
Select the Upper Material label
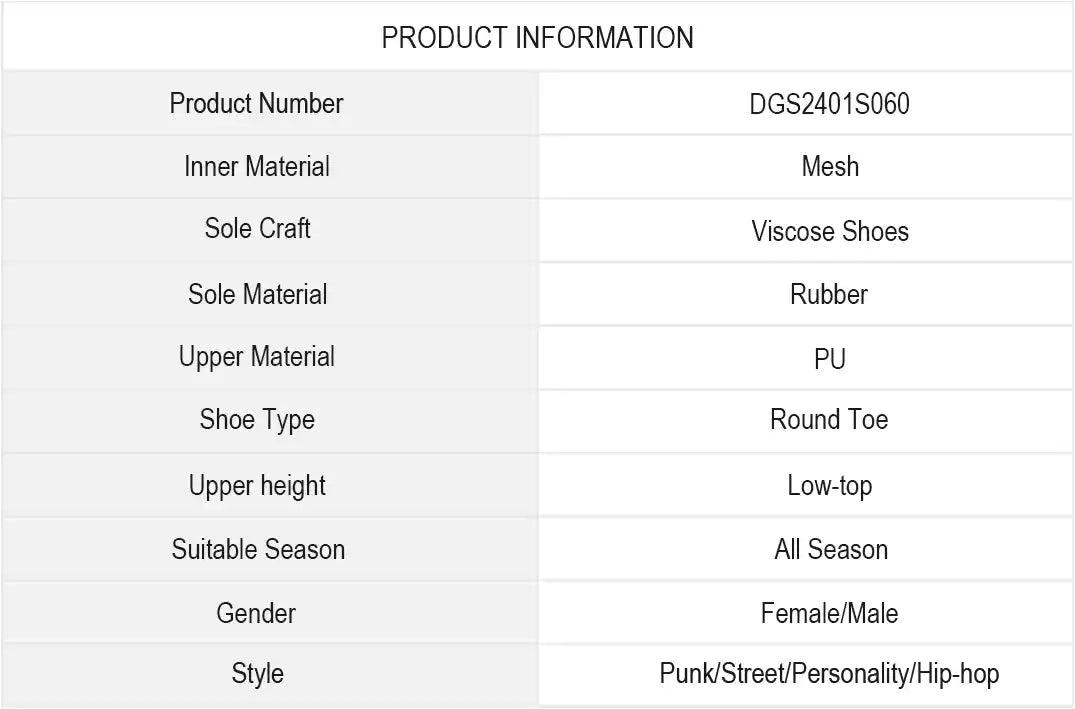(256, 357)
